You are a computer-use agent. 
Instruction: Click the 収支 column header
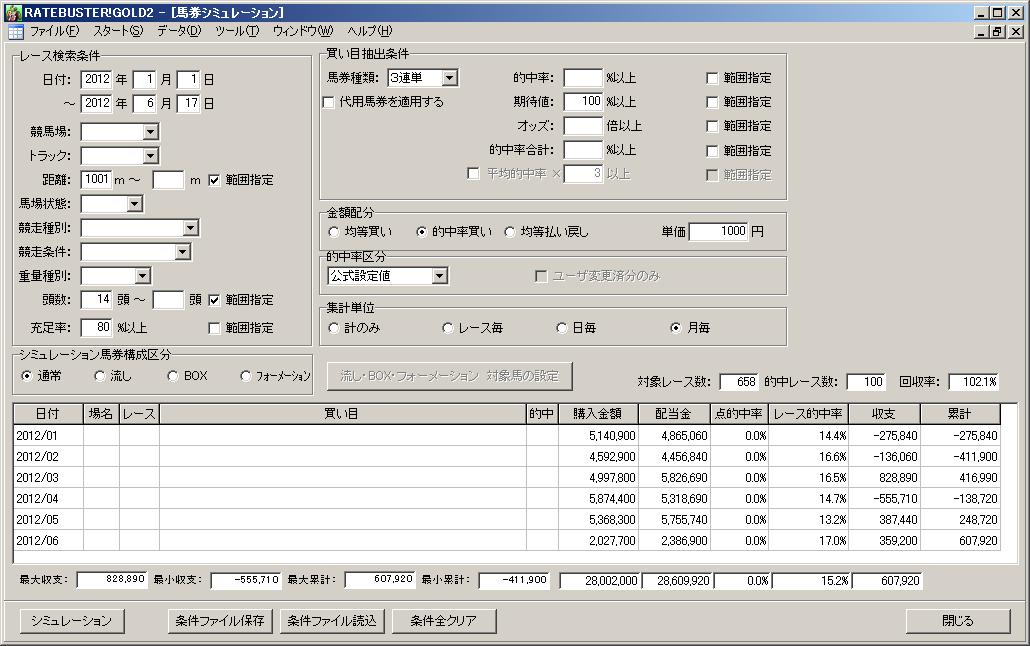884,414
